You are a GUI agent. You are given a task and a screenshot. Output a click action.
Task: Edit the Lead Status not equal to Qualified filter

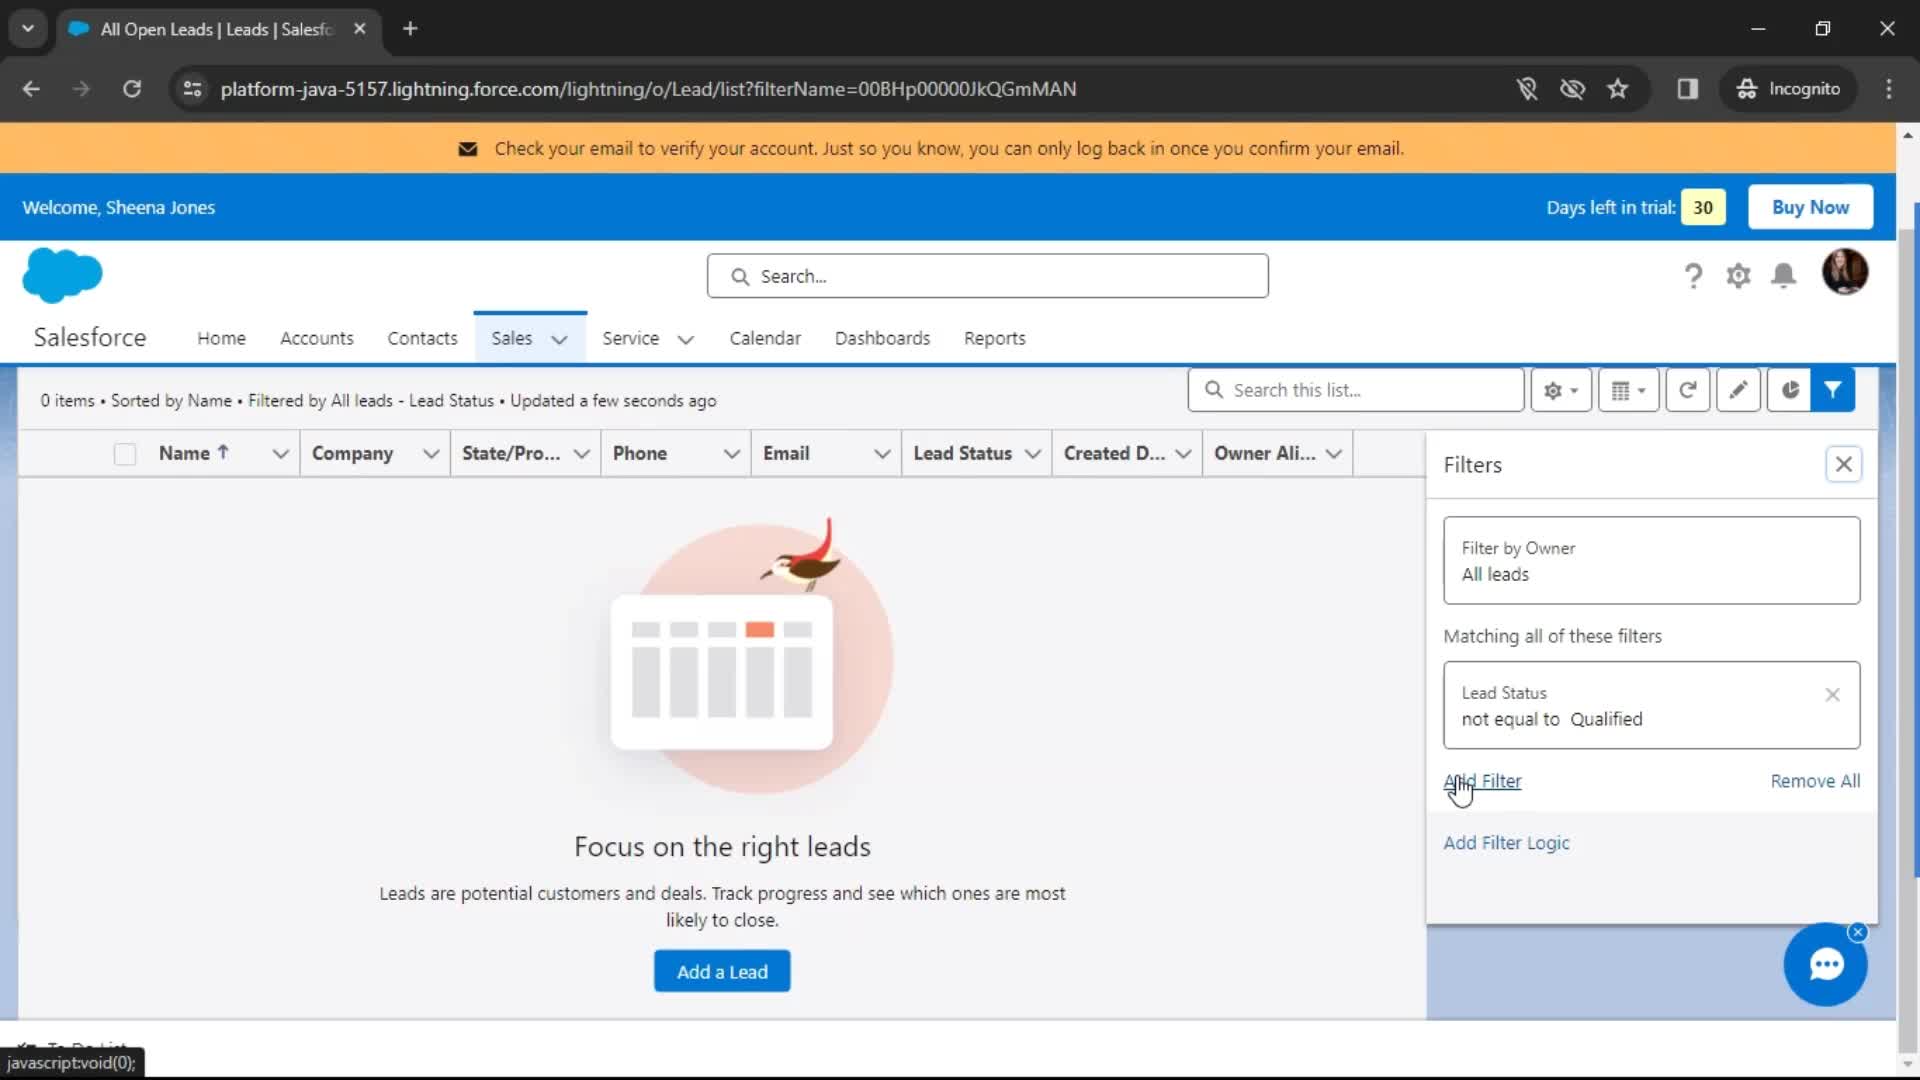1651,705
